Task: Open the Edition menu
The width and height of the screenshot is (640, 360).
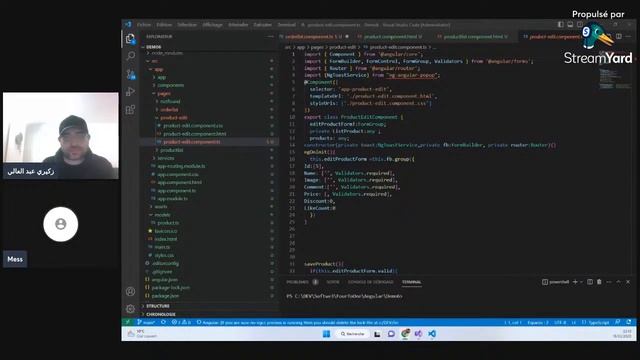Action: coord(164,24)
